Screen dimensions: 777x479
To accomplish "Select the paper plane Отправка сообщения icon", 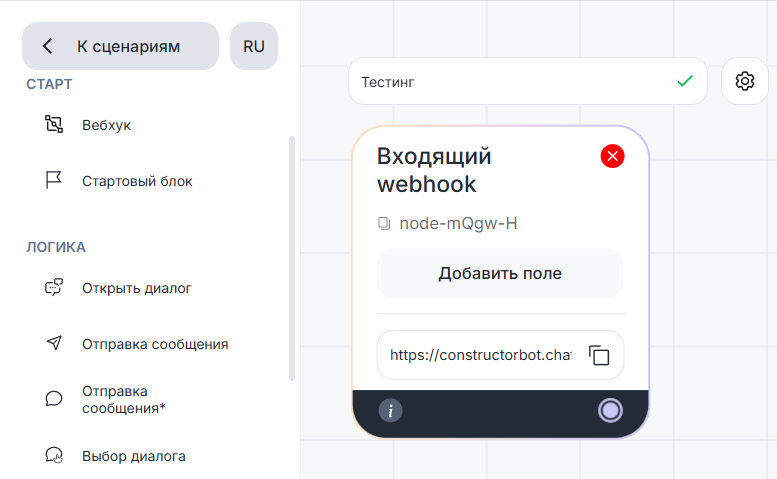I will click(54, 344).
